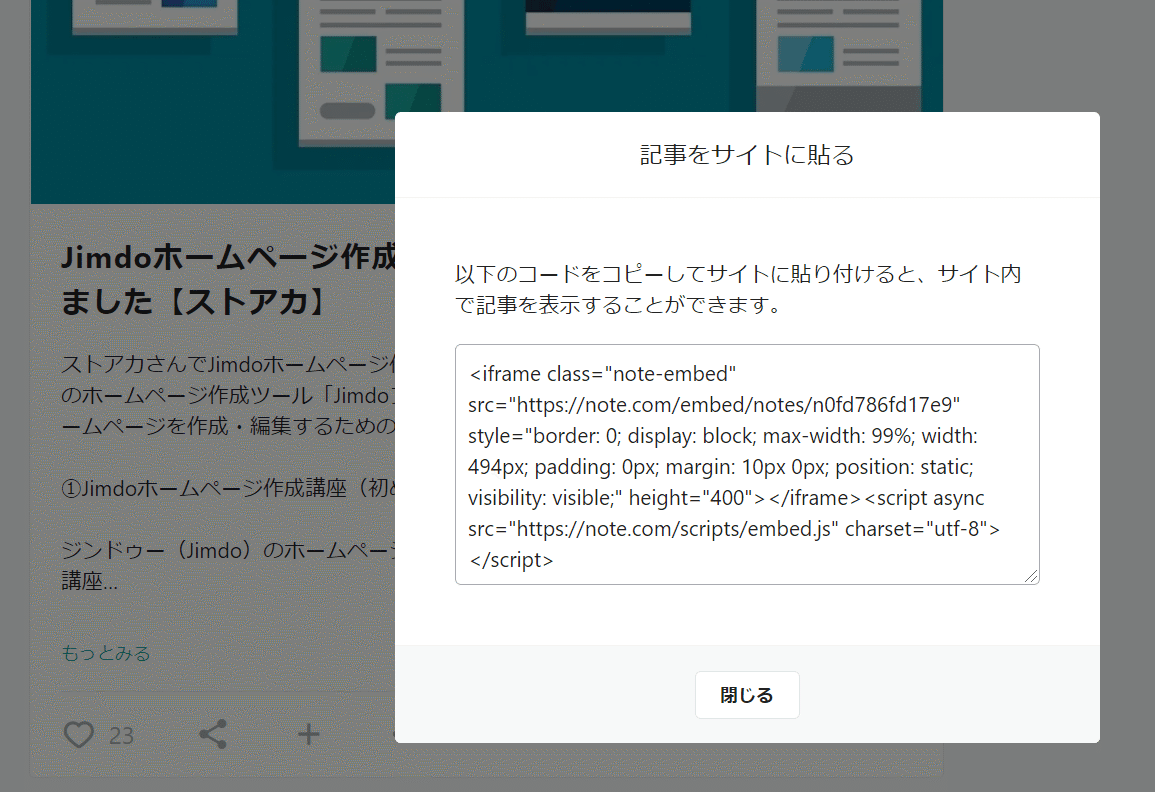Click the instruction text 以下のコードをコピーして
The width and height of the screenshot is (1155, 792).
[x=738, y=289]
